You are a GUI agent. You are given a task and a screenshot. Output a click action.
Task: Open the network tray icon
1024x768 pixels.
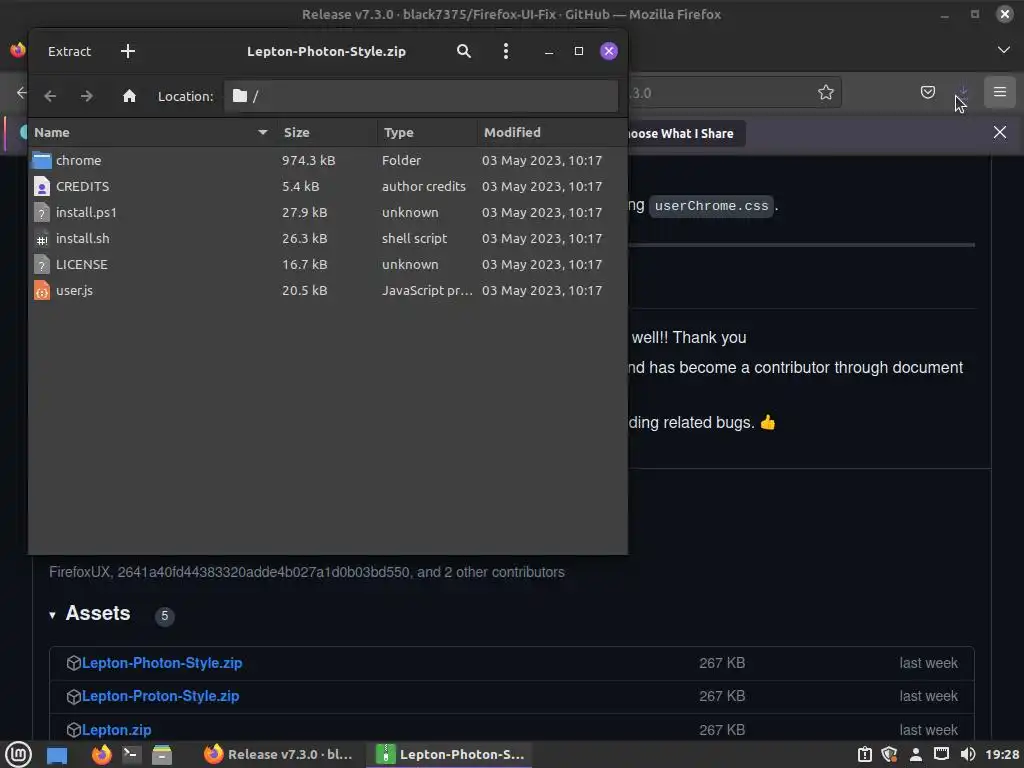[941, 754]
